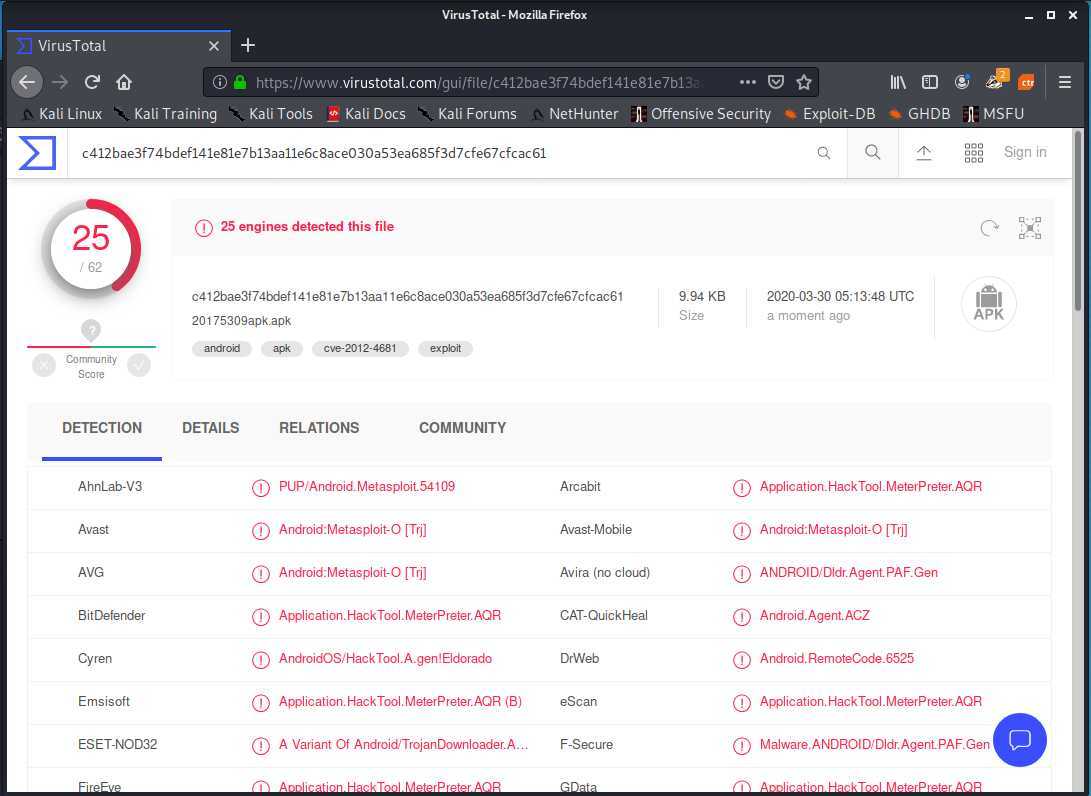This screenshot has width=1091, height=796.
Task: Save page to Pocket icon
Action: (776, 82)
